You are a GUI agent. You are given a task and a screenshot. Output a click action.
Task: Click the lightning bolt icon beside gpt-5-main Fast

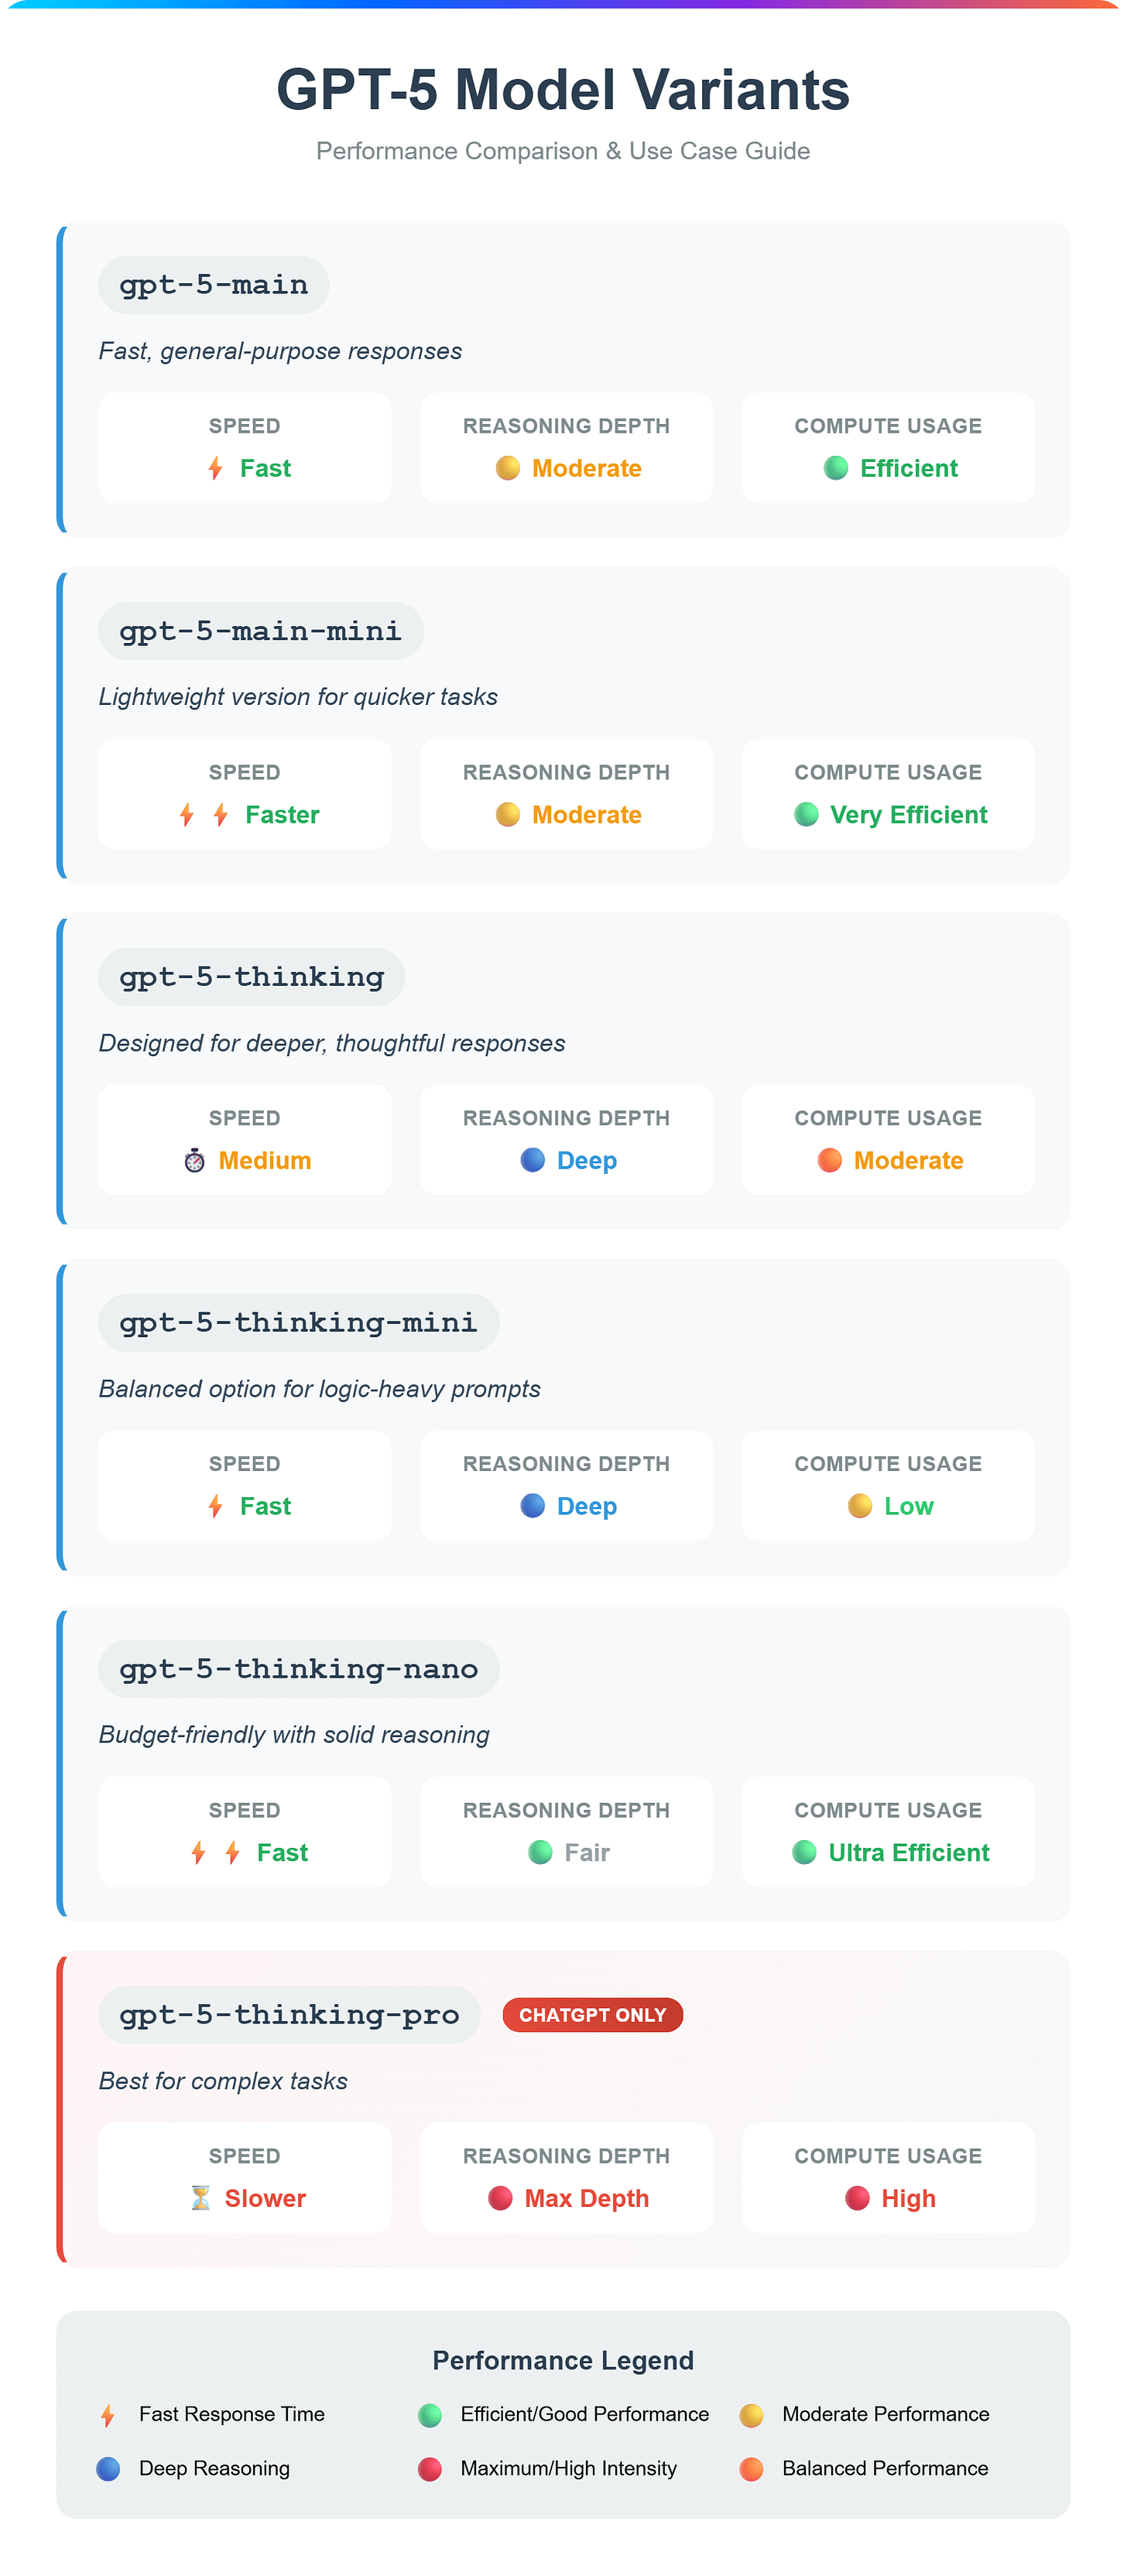[215, 468]
